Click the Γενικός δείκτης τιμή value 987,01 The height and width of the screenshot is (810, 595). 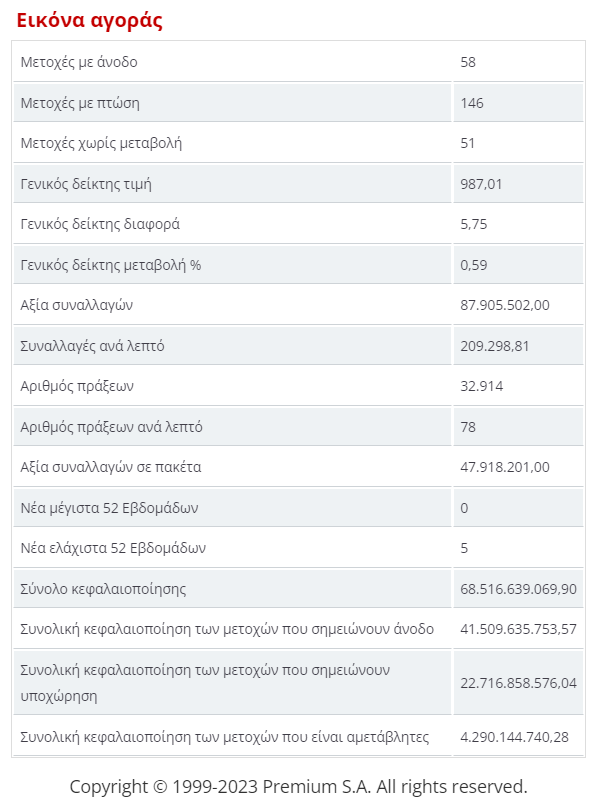(481, 184)
